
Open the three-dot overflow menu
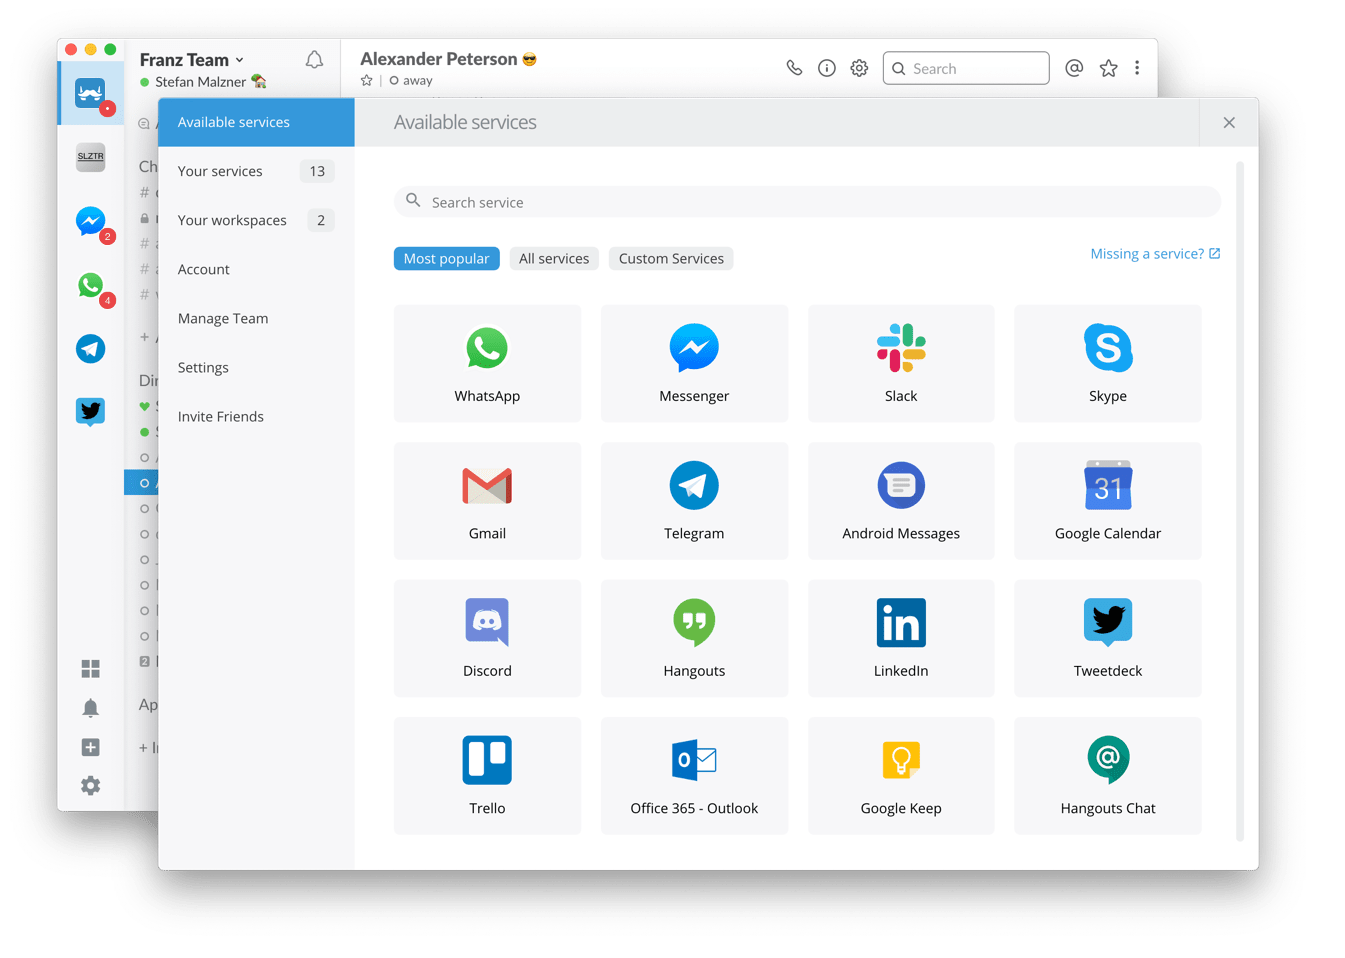coord(1137,68)
